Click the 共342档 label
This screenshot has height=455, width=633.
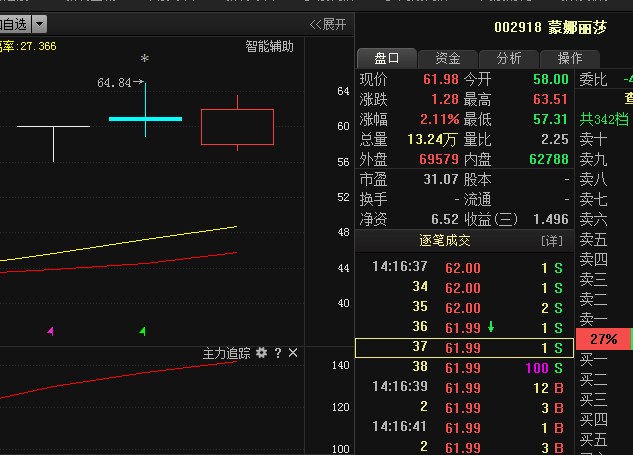604,120
